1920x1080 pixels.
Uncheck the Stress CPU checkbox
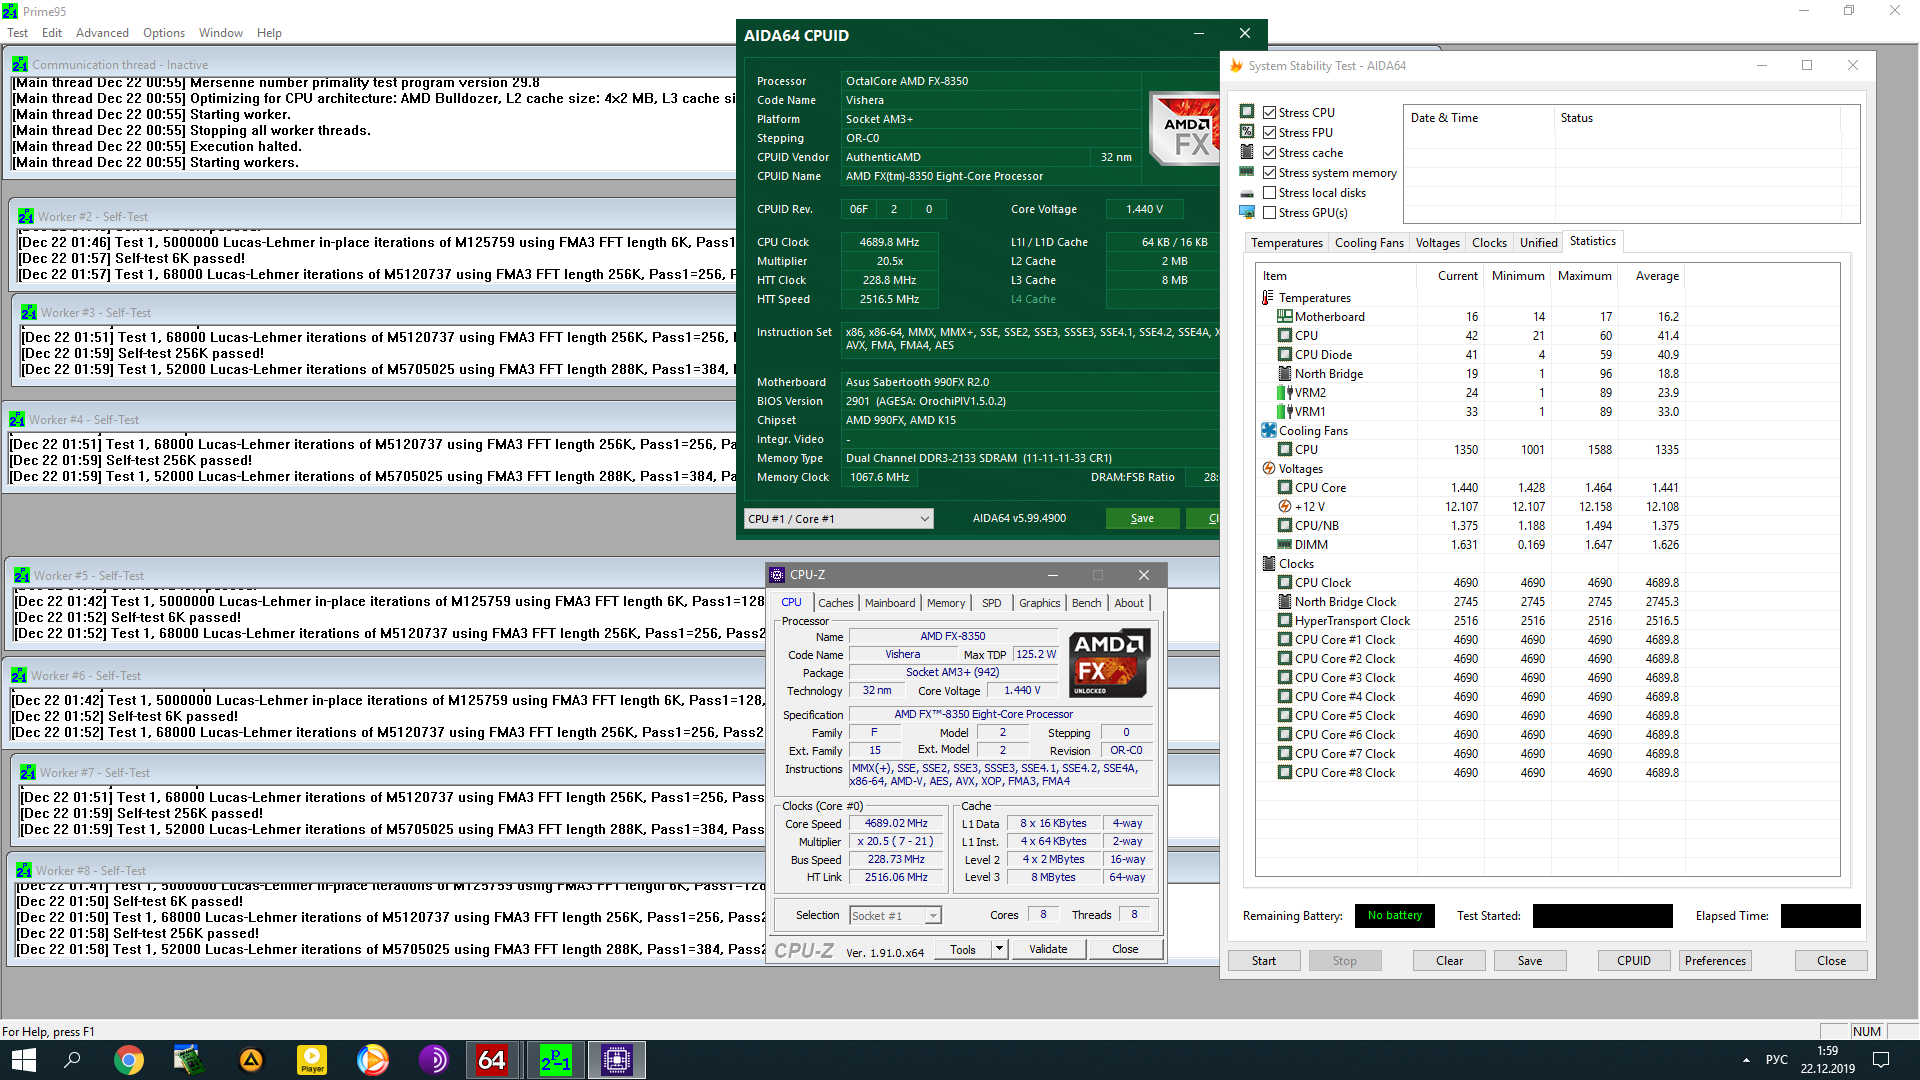(x=1269, y=113)
